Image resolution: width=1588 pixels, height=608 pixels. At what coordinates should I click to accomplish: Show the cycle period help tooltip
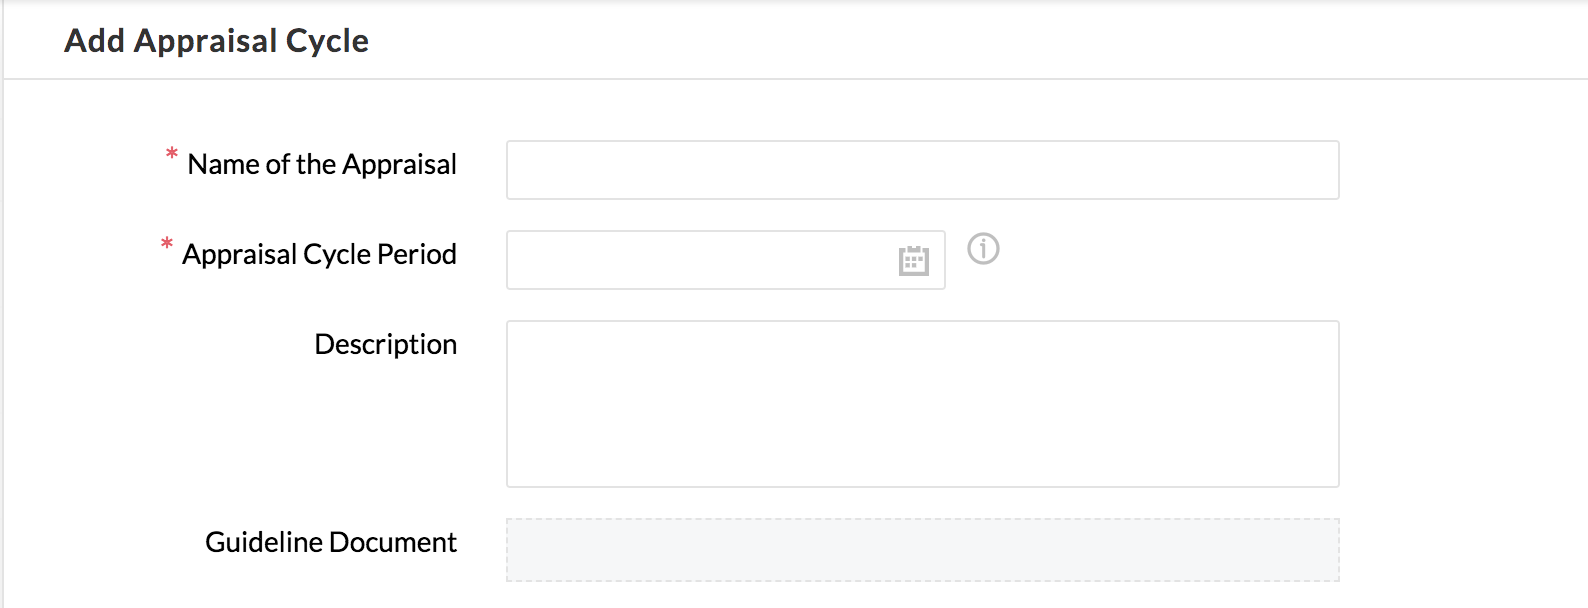point(983,249)
